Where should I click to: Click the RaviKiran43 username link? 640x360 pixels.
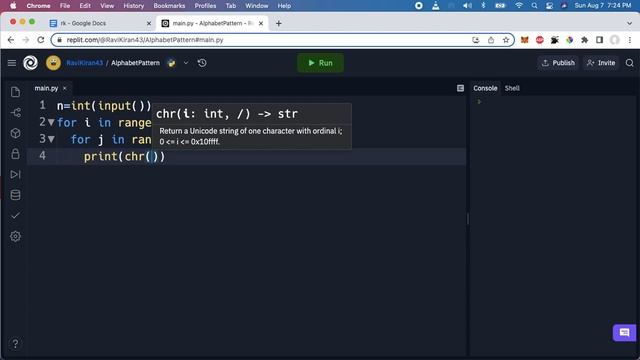point(84,63)
